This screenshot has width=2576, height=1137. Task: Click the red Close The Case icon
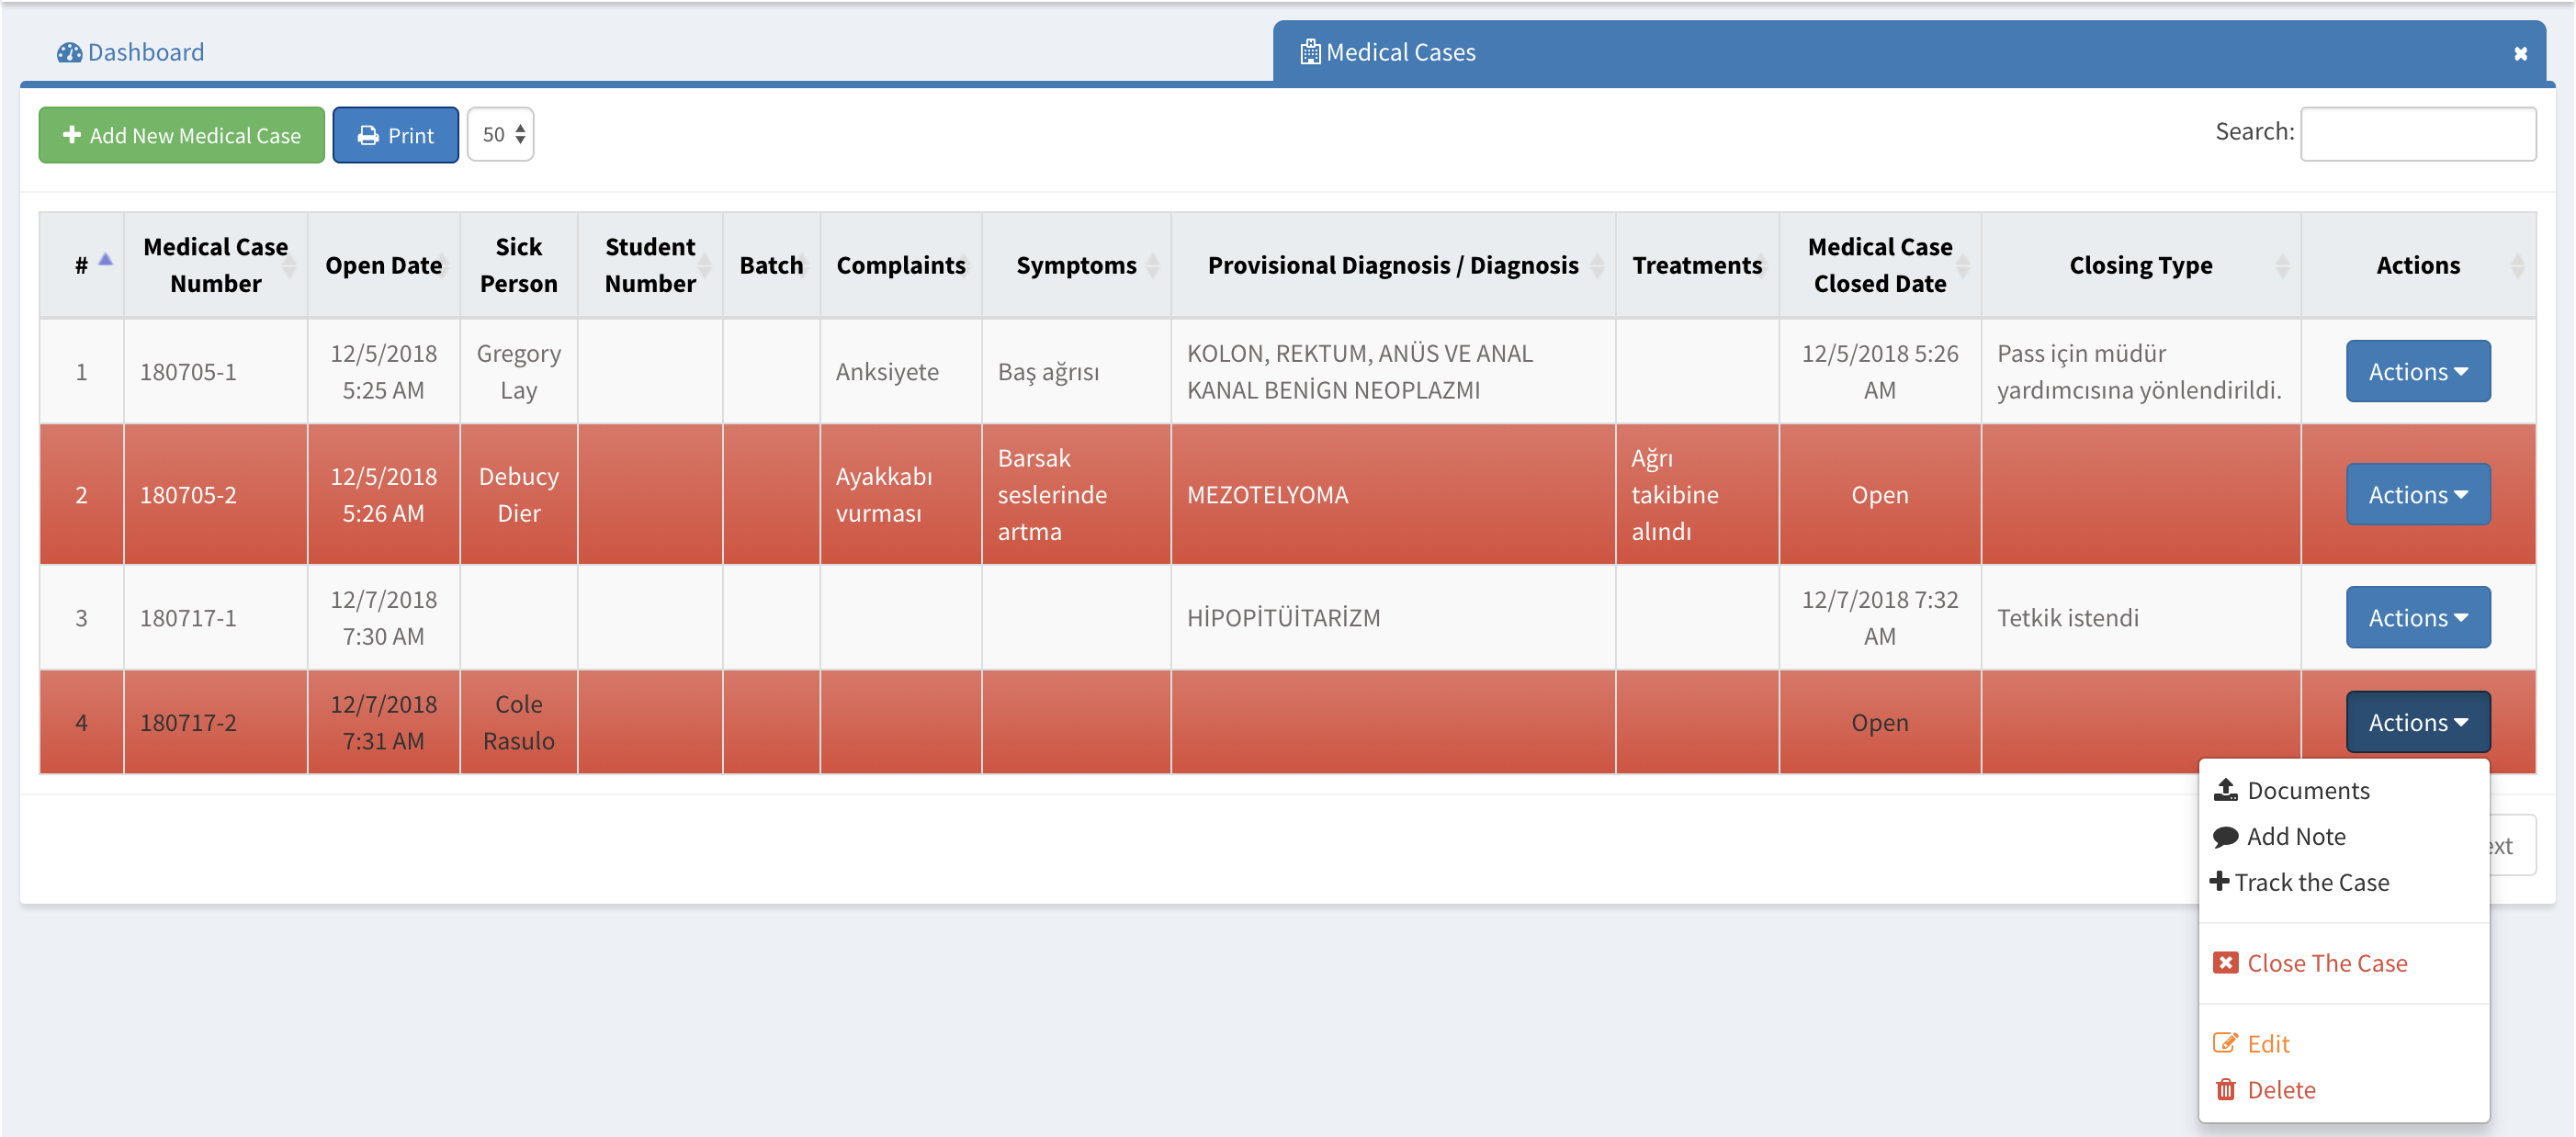(x=2225, y=962)
